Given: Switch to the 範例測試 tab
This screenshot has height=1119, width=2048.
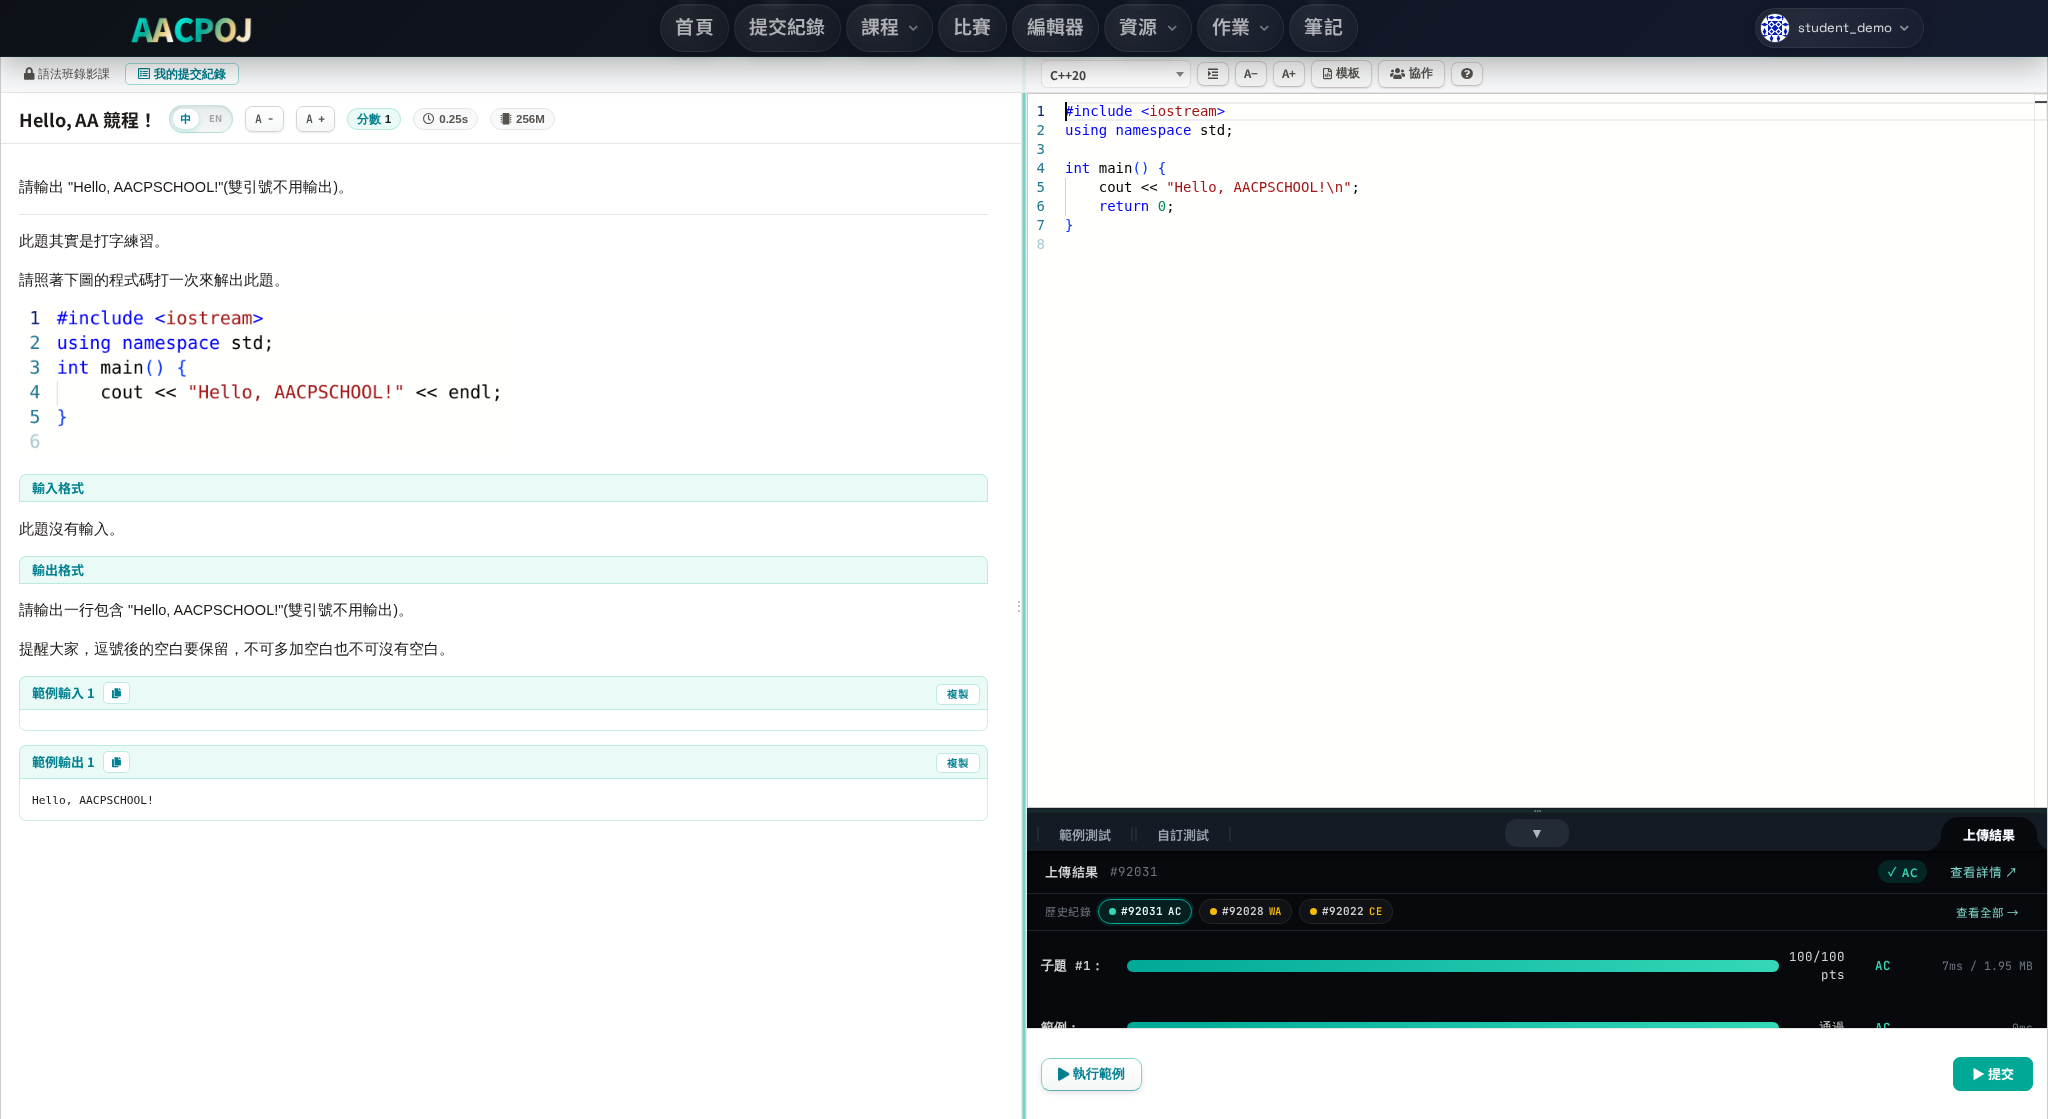Looking at the screenshot, I should [x=1084, y=835].
